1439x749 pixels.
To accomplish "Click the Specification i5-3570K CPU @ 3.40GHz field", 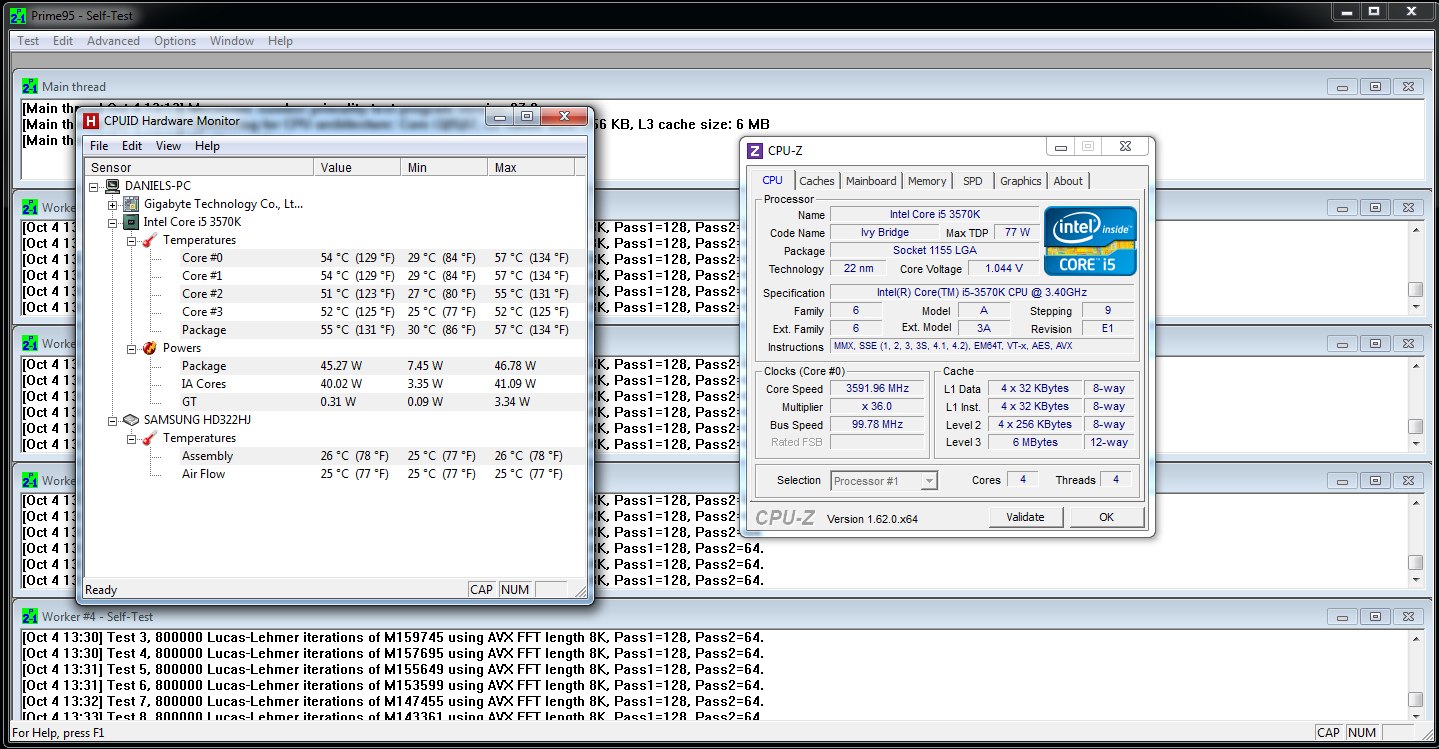I will coord(984,293).
